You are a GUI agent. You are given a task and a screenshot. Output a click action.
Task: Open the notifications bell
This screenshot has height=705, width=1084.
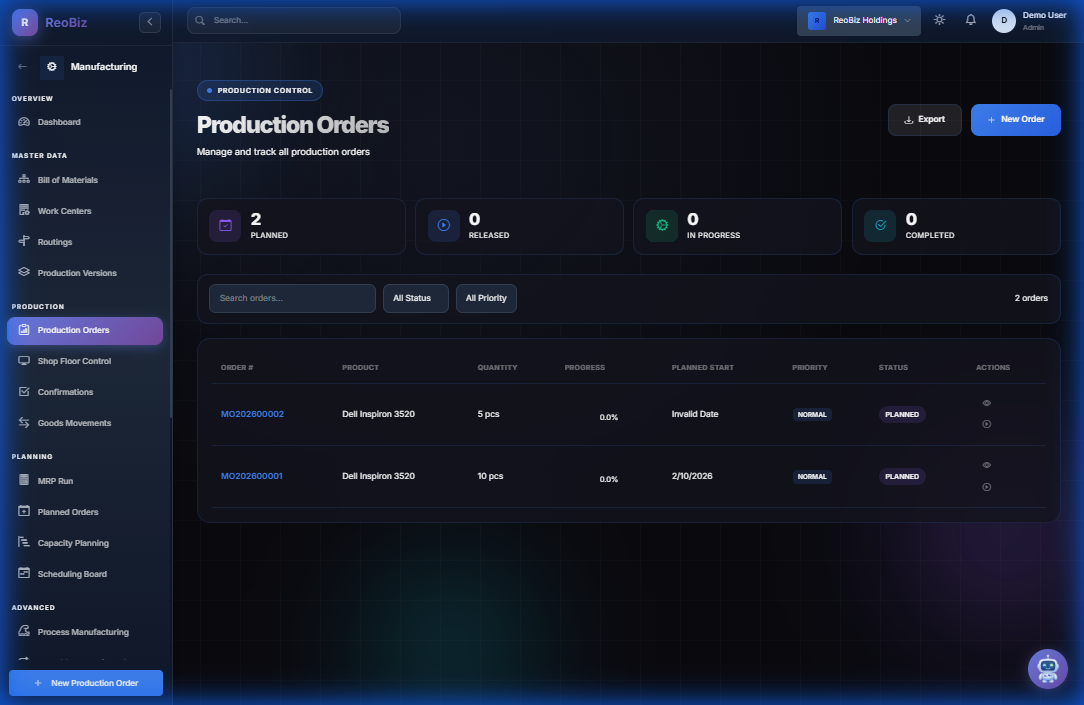tap(970, 18)
